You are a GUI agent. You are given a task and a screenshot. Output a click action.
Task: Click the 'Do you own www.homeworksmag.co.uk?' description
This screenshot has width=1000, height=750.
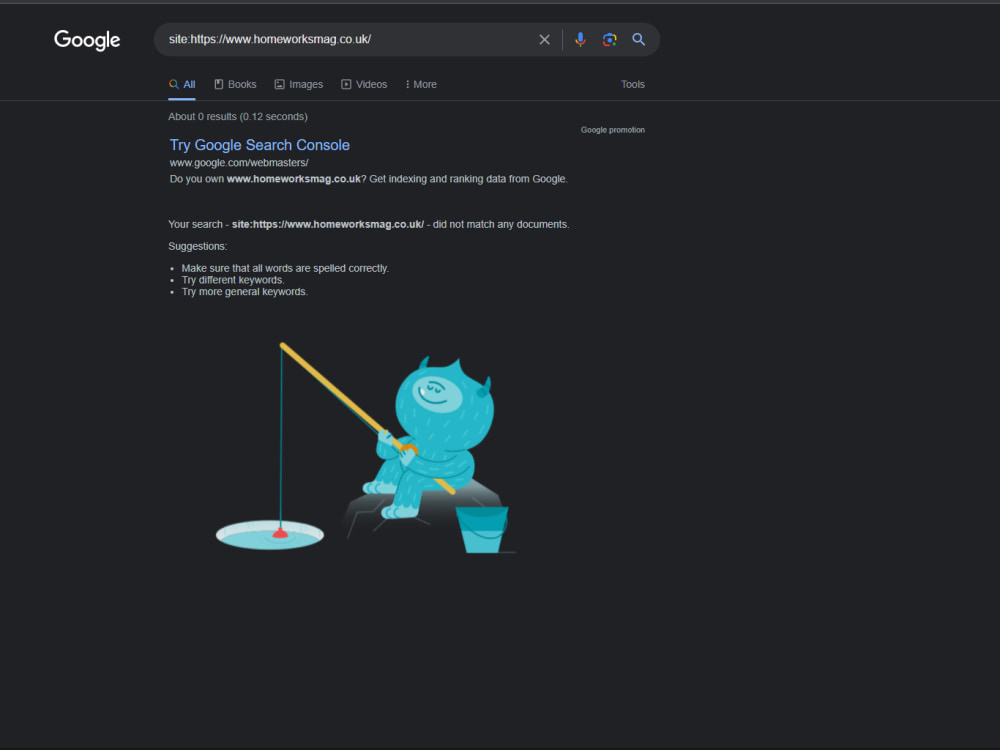coord(368,179)
